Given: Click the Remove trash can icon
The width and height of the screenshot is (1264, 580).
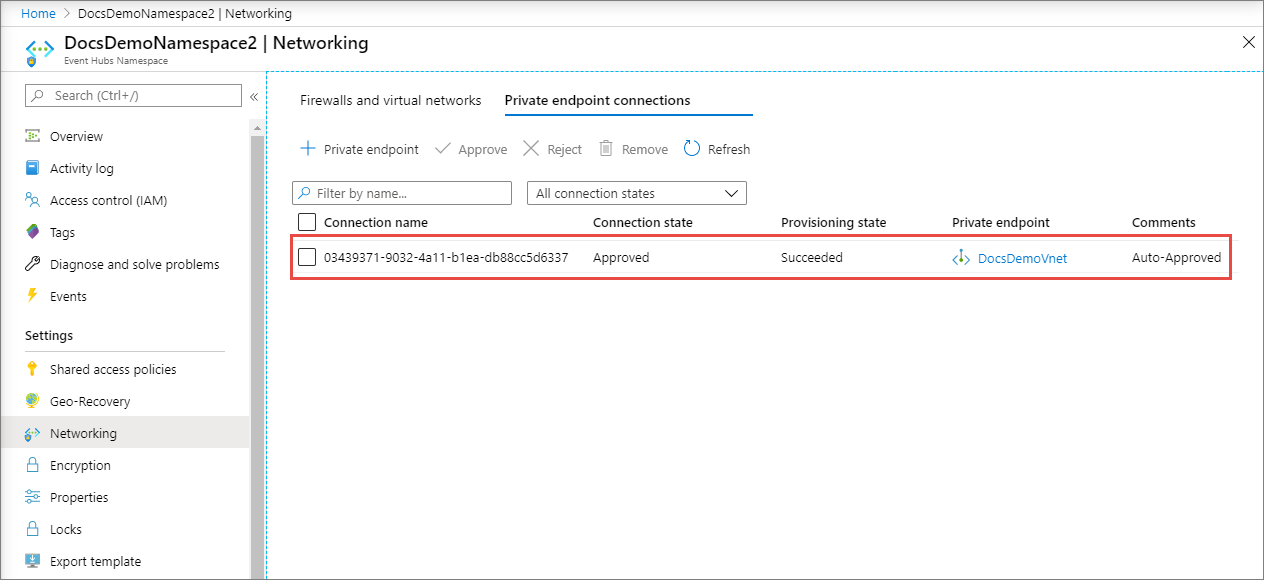Looking at the screenshot, I should click(606, 149).
